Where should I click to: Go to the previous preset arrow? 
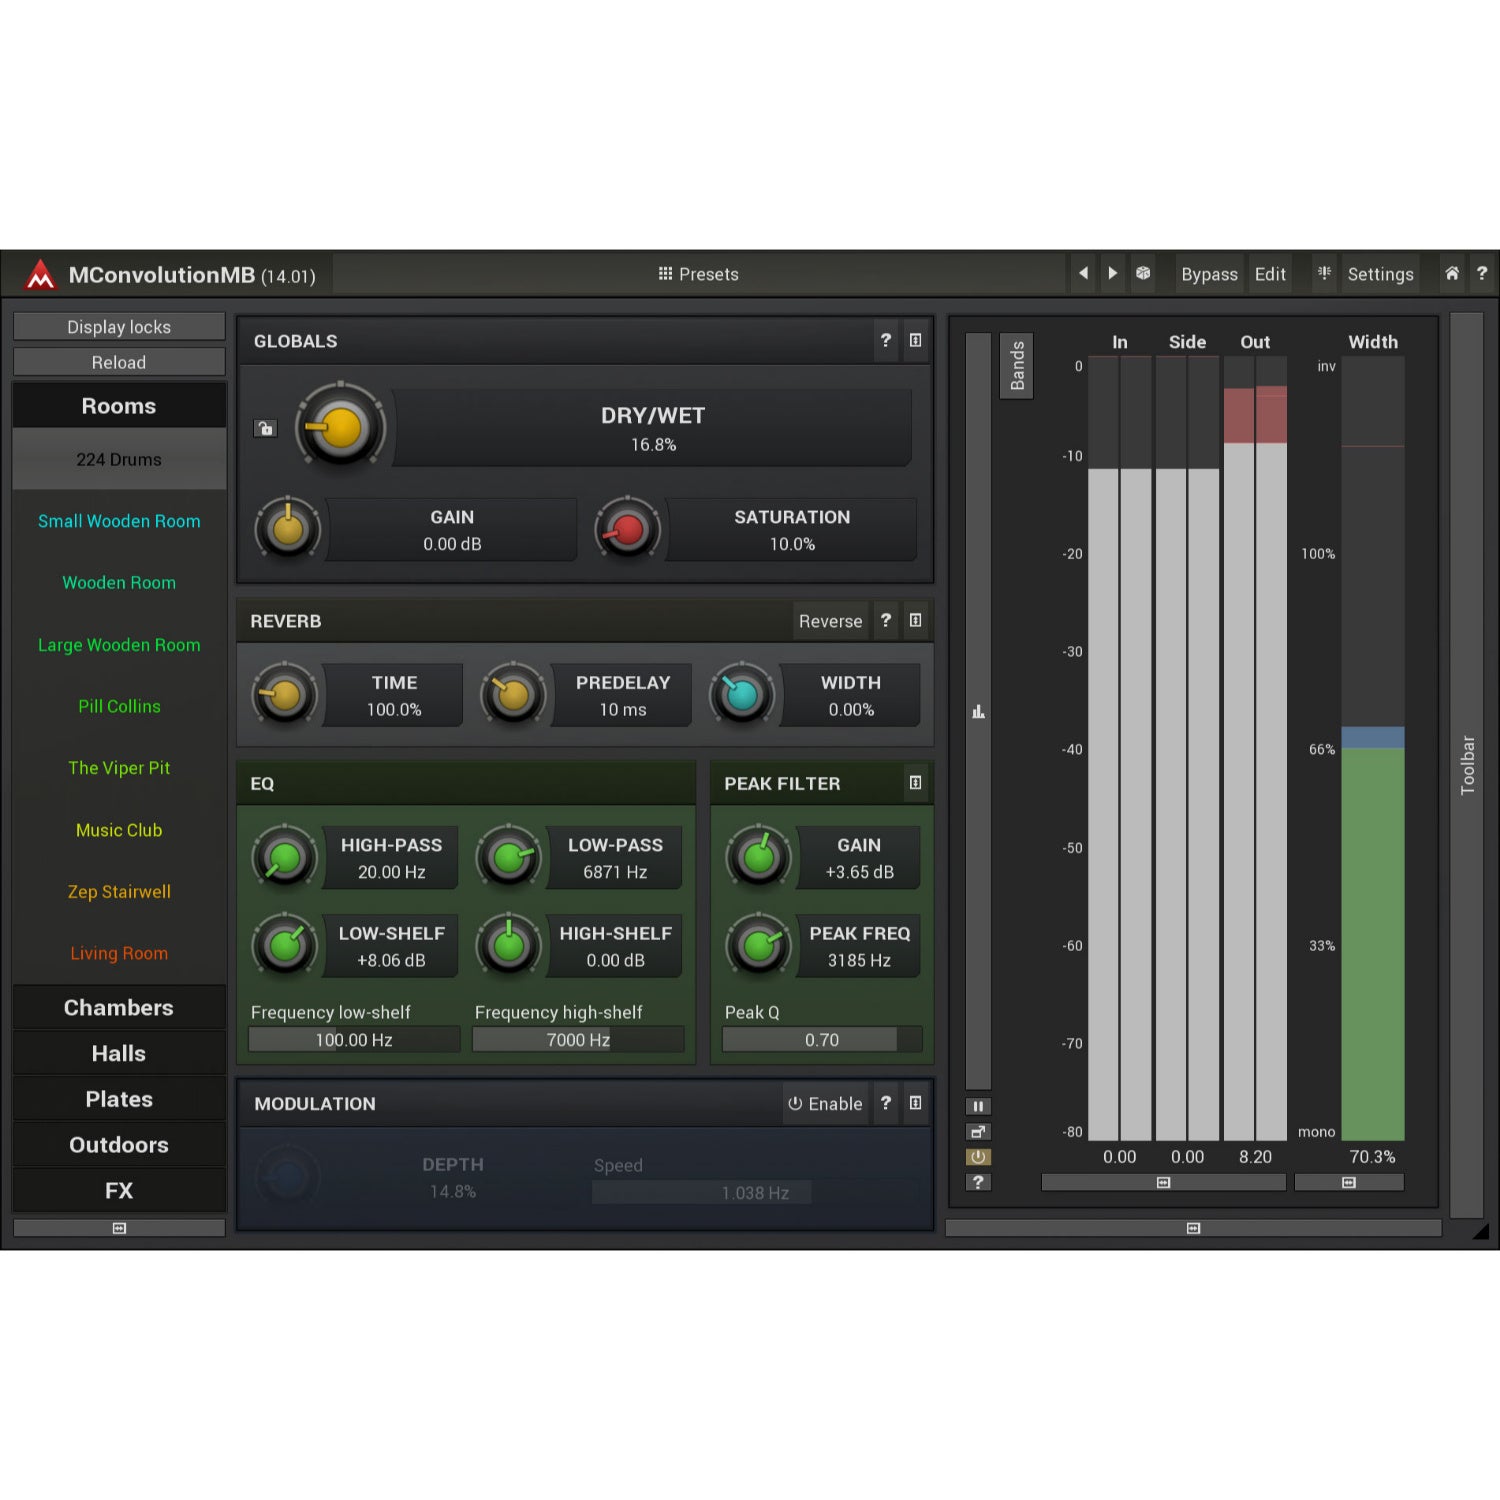tap(1083, 273)
